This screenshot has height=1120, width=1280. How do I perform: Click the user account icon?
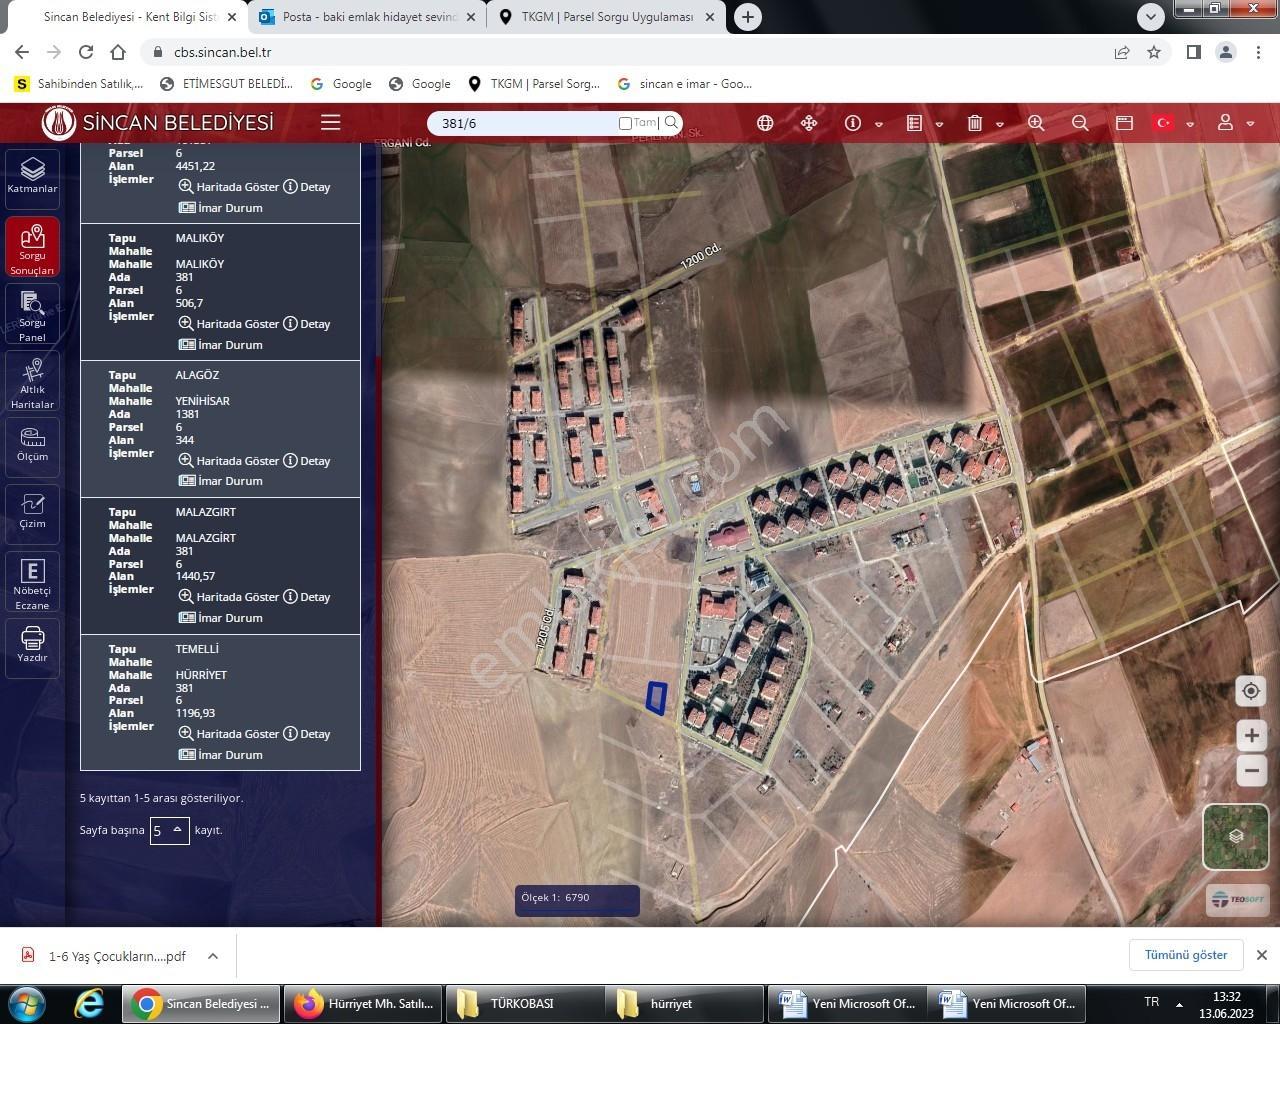tap(1225, 123)
